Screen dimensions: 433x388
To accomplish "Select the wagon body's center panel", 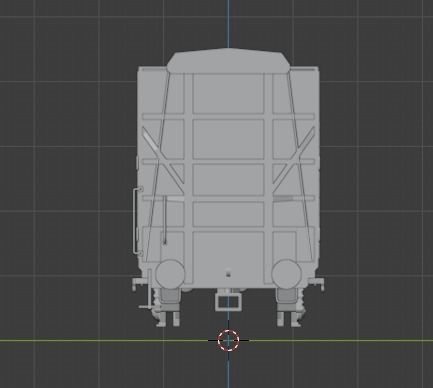I will tap(228, 178).
